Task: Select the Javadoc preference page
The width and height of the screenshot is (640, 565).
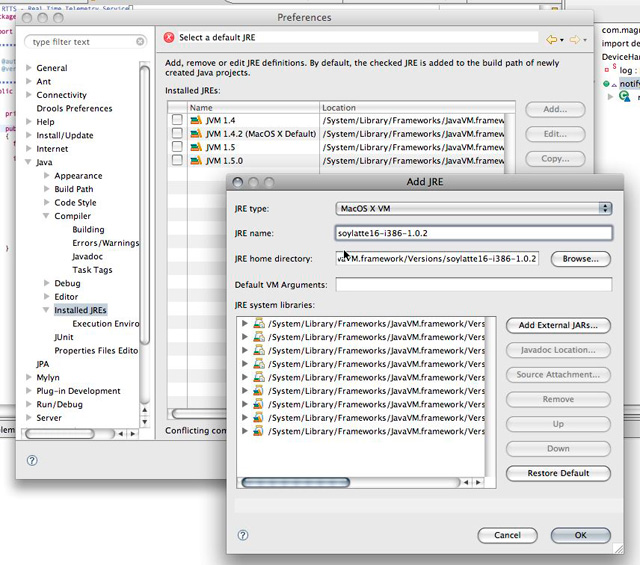Action: [87, 256]
